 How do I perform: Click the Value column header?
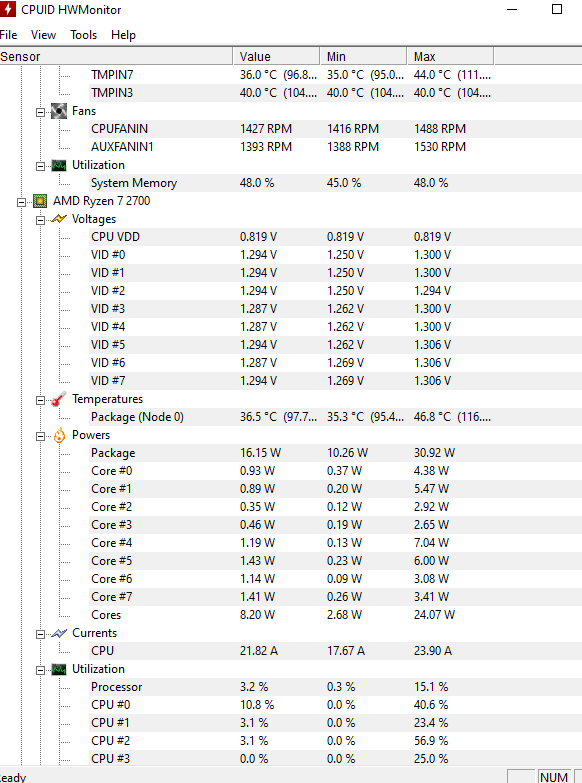tap(276, 56)
